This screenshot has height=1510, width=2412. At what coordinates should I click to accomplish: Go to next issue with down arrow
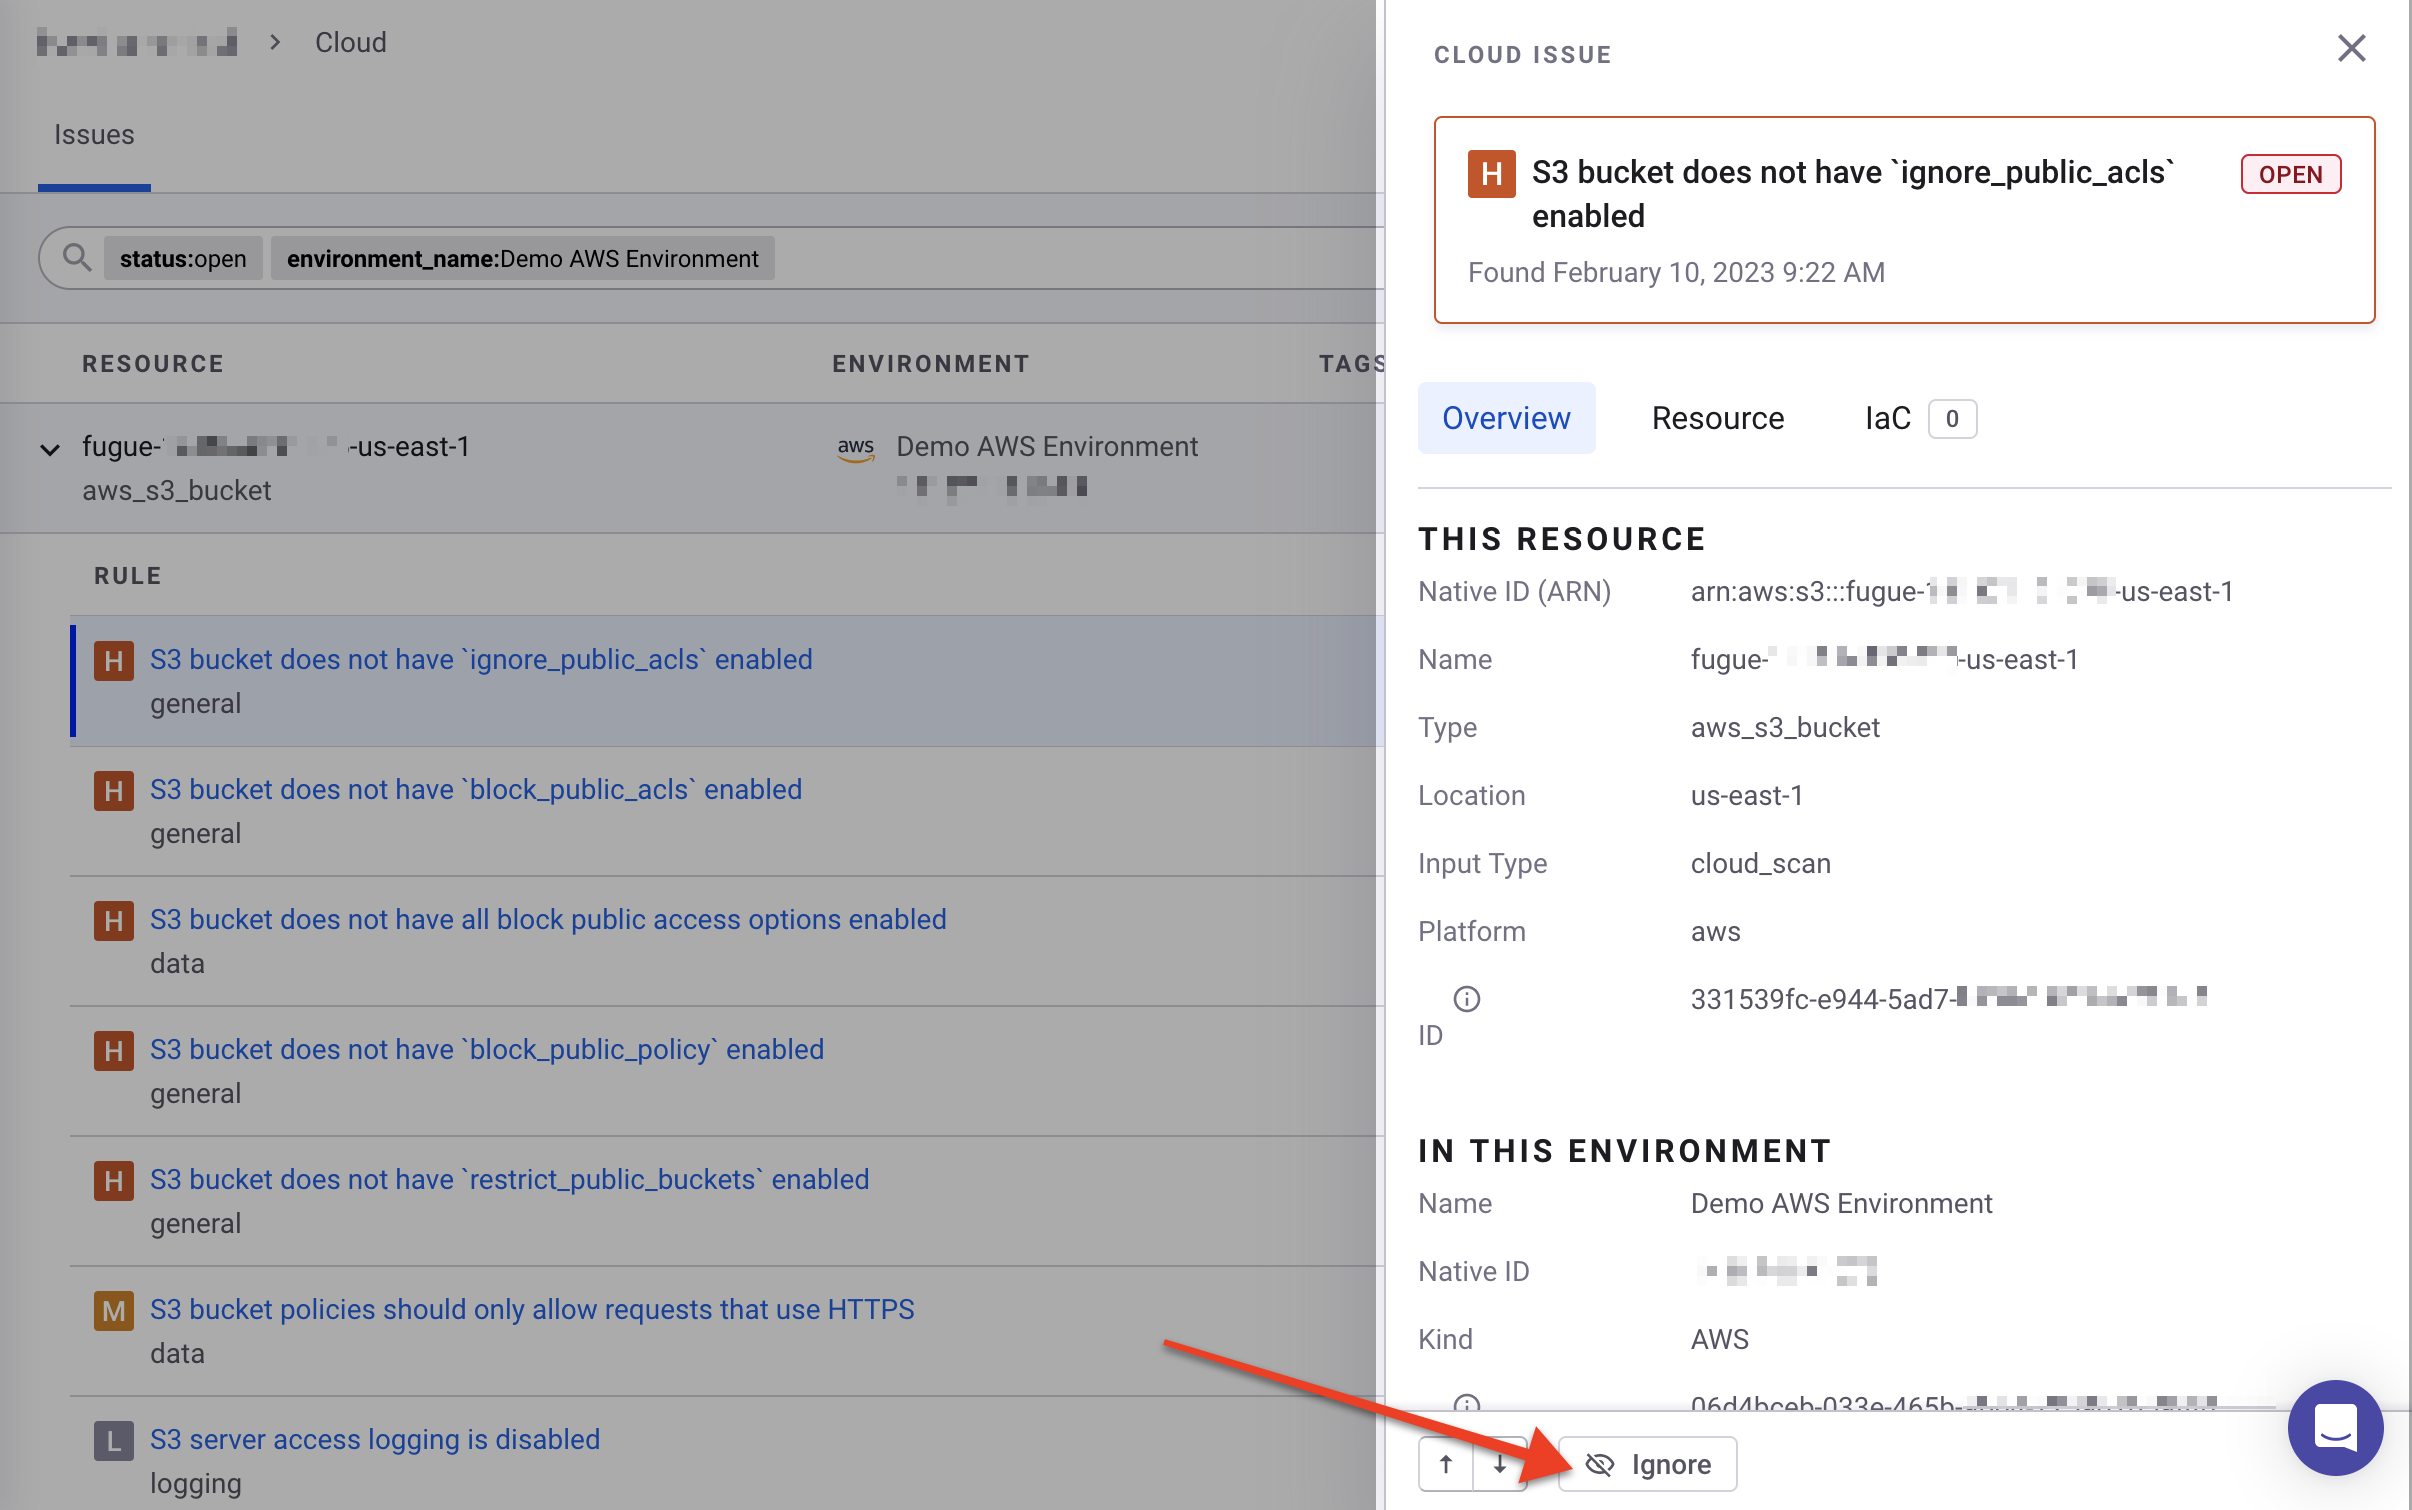[1500, 1464]
